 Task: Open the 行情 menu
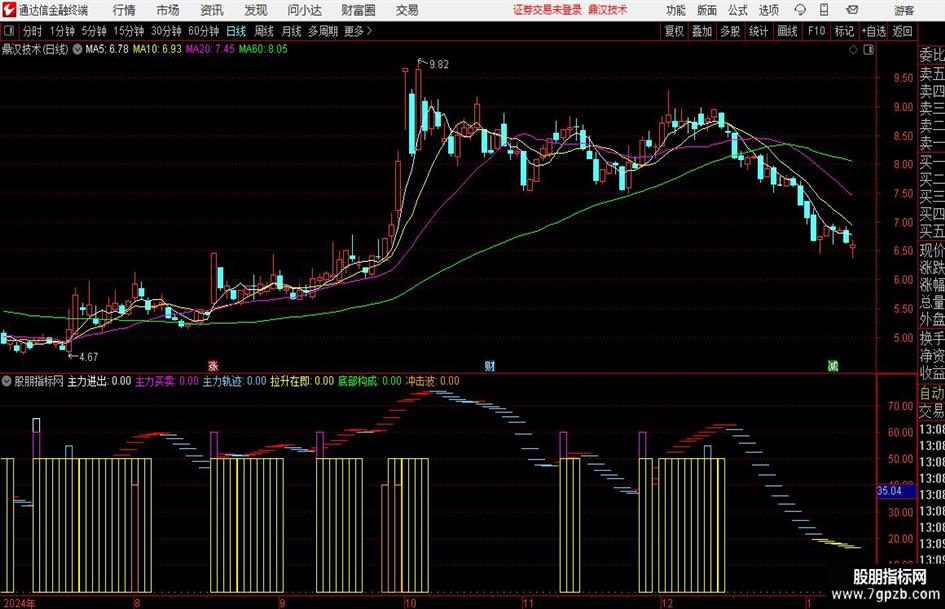[x=124, y=10]
